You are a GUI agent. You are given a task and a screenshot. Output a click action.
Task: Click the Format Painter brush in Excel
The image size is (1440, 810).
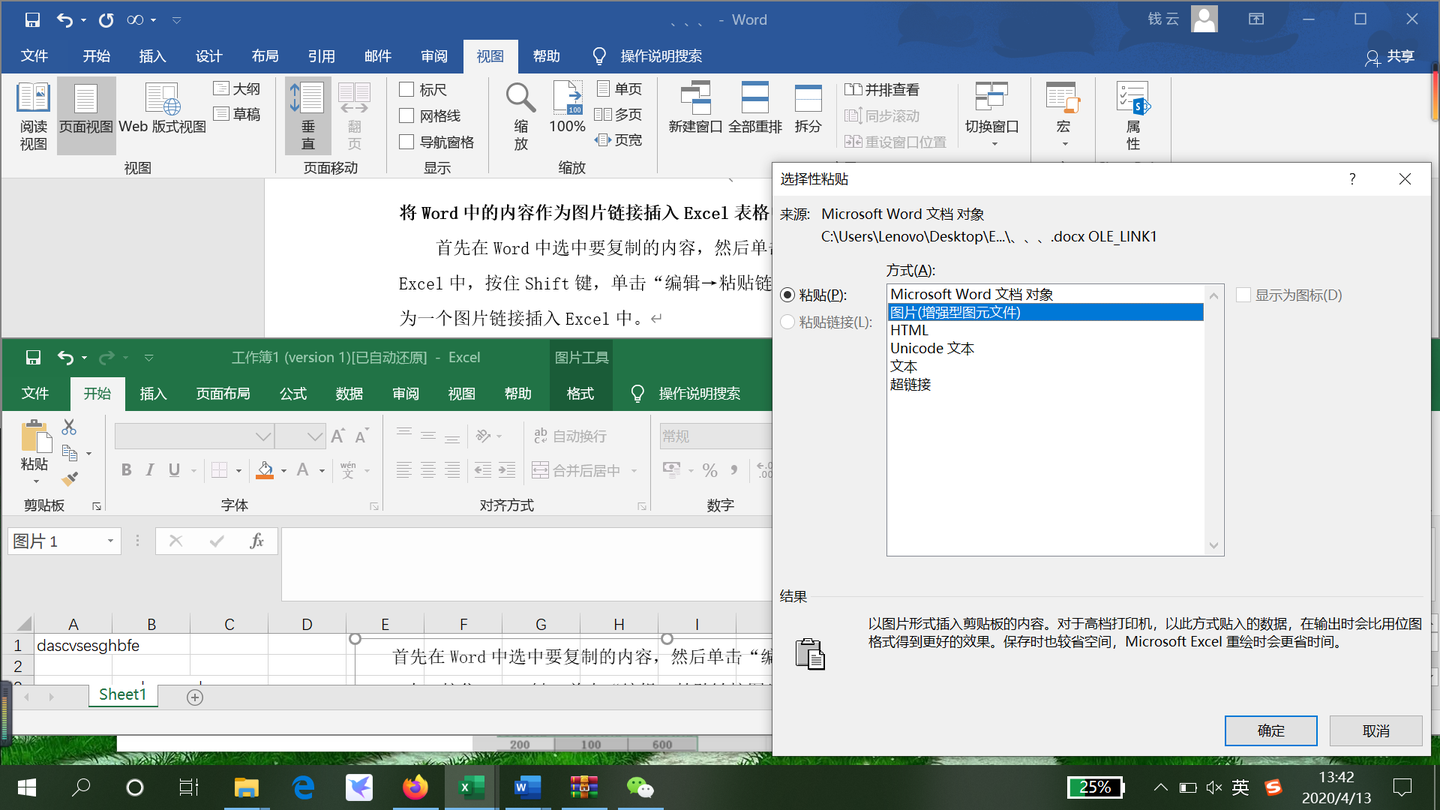coord(69,480)
